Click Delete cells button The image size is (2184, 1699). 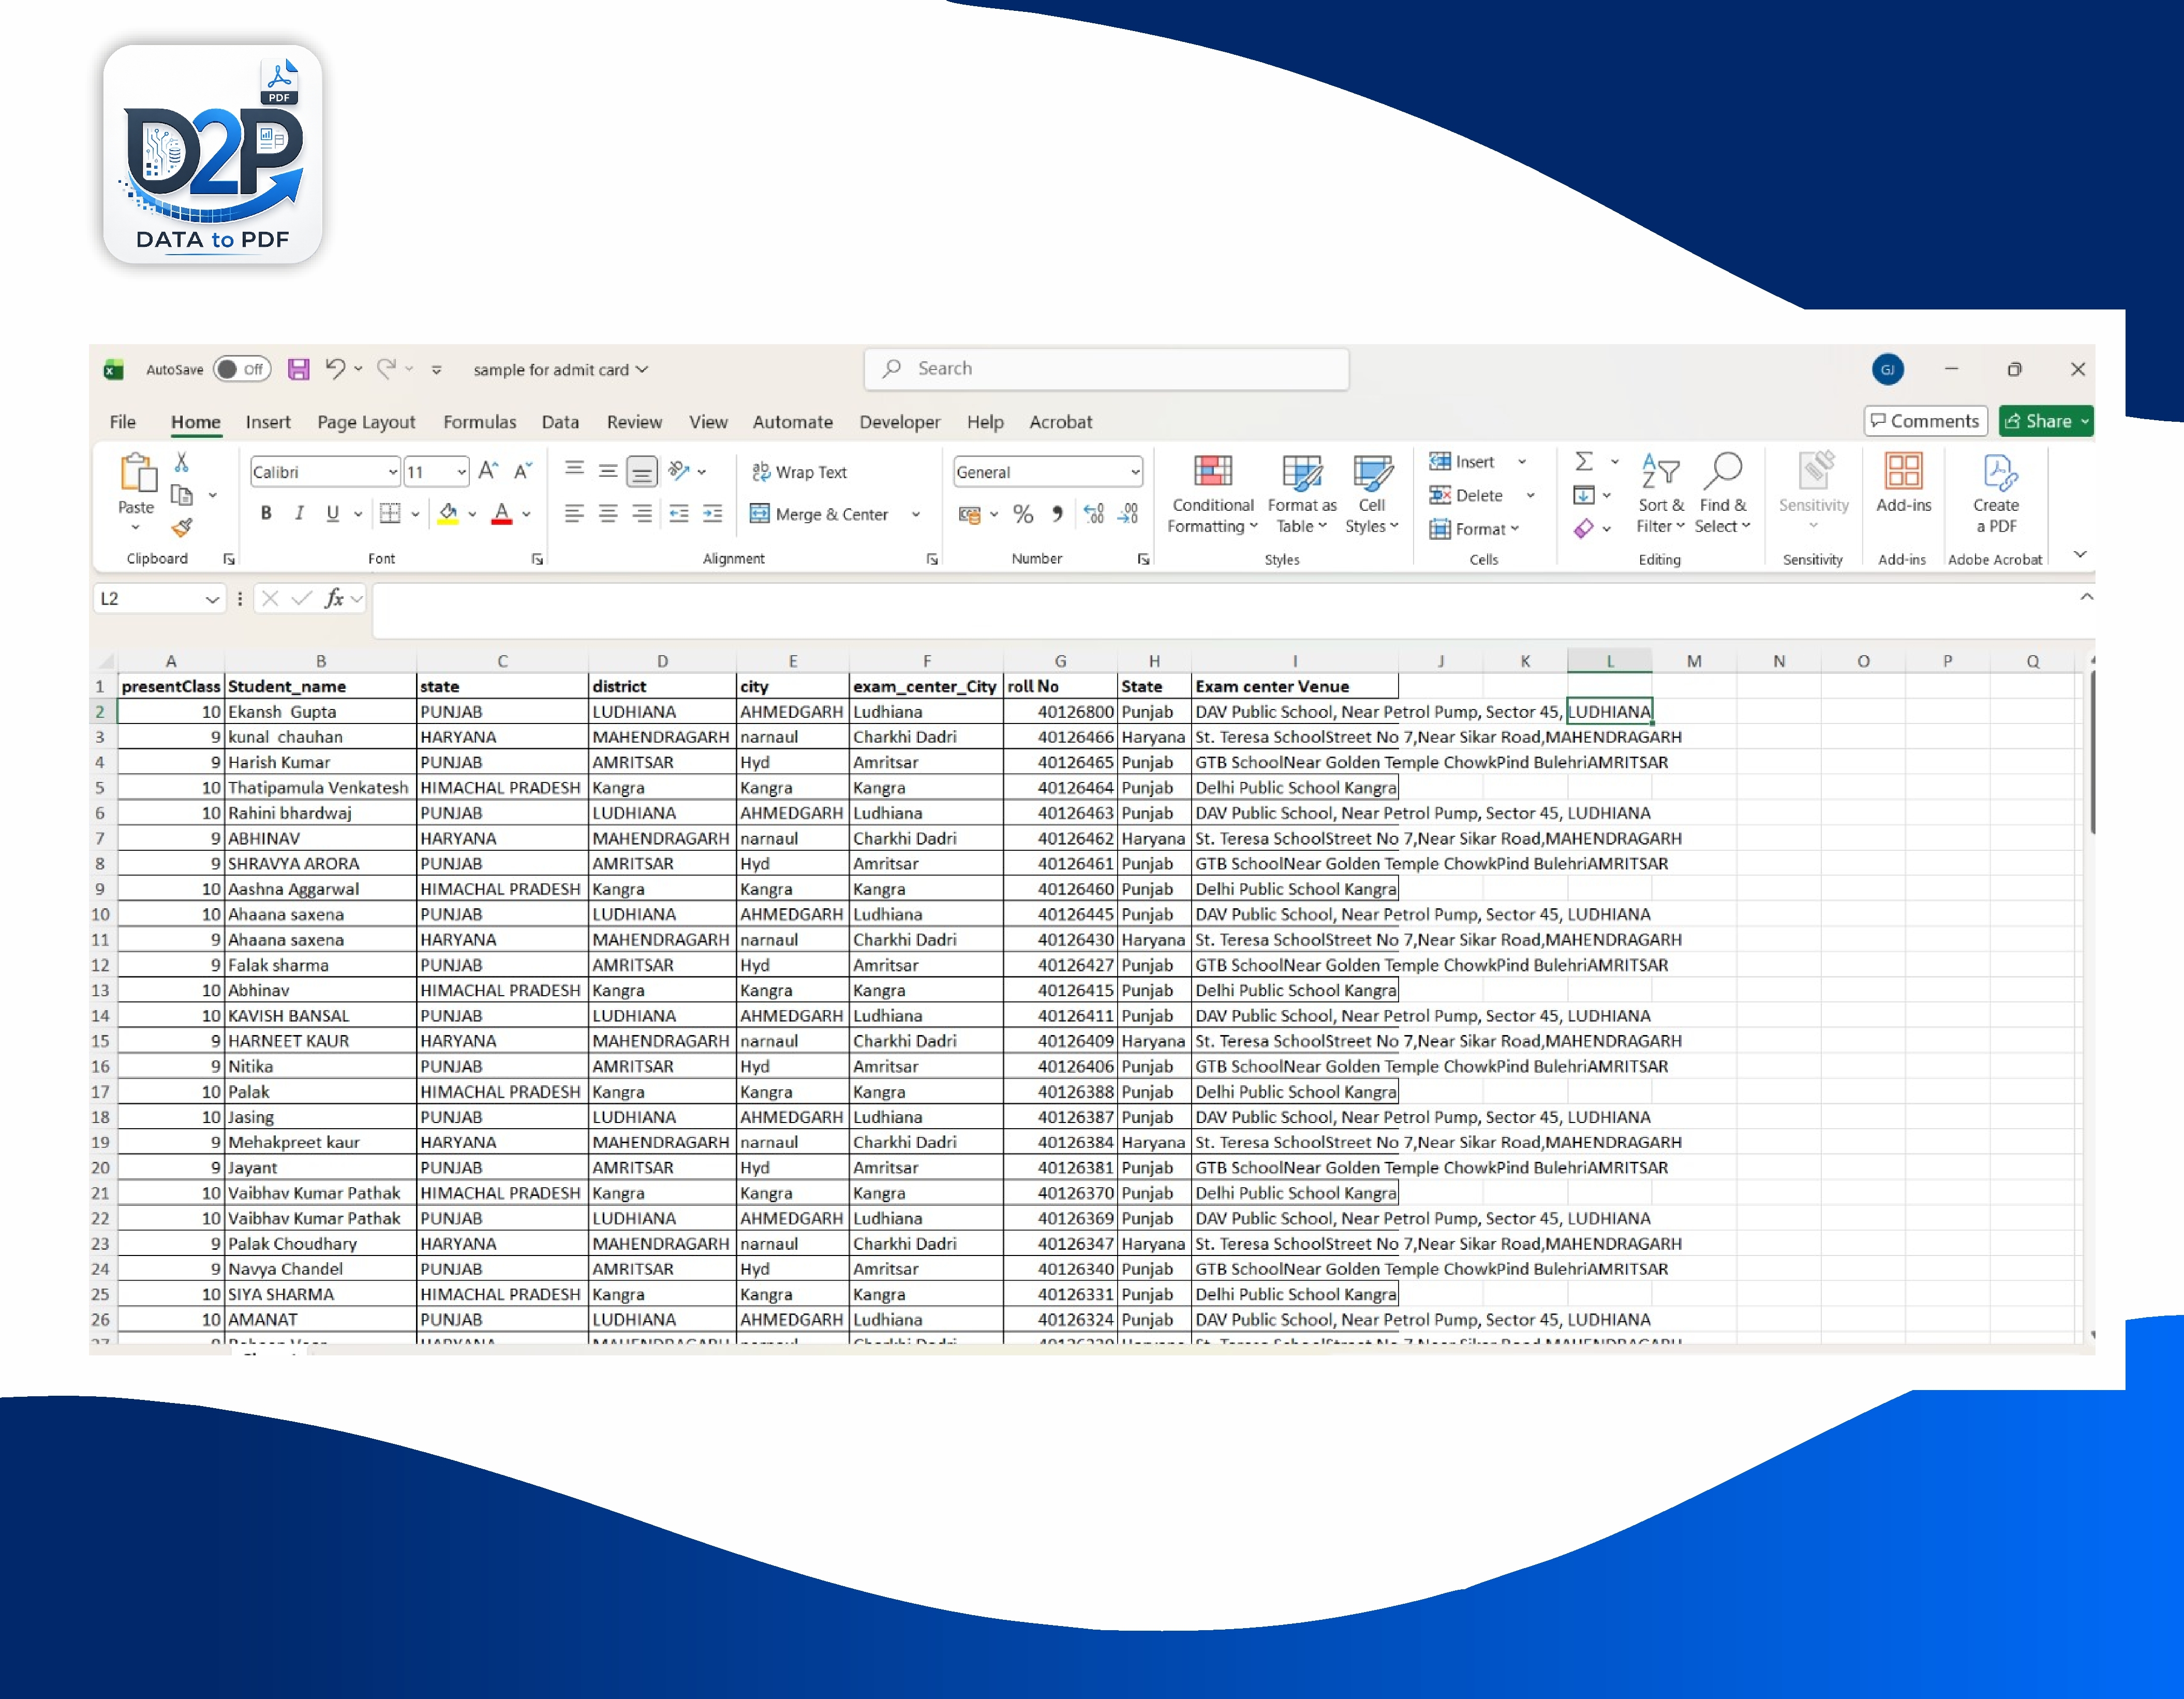coord(1467,495)
